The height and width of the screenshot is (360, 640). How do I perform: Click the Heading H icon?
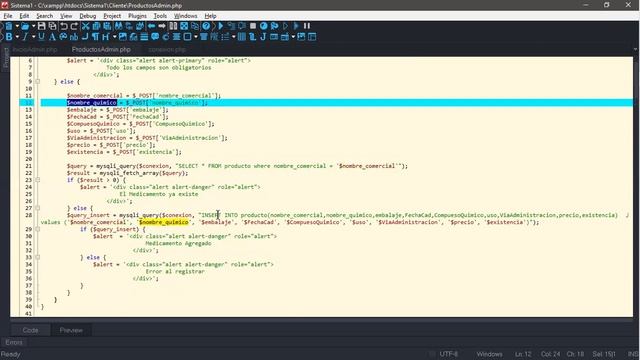(x=106, y=37)
